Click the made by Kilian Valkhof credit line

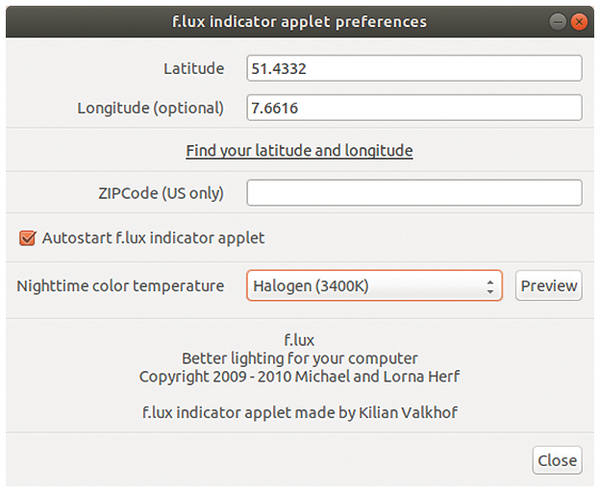click(300, 412)
